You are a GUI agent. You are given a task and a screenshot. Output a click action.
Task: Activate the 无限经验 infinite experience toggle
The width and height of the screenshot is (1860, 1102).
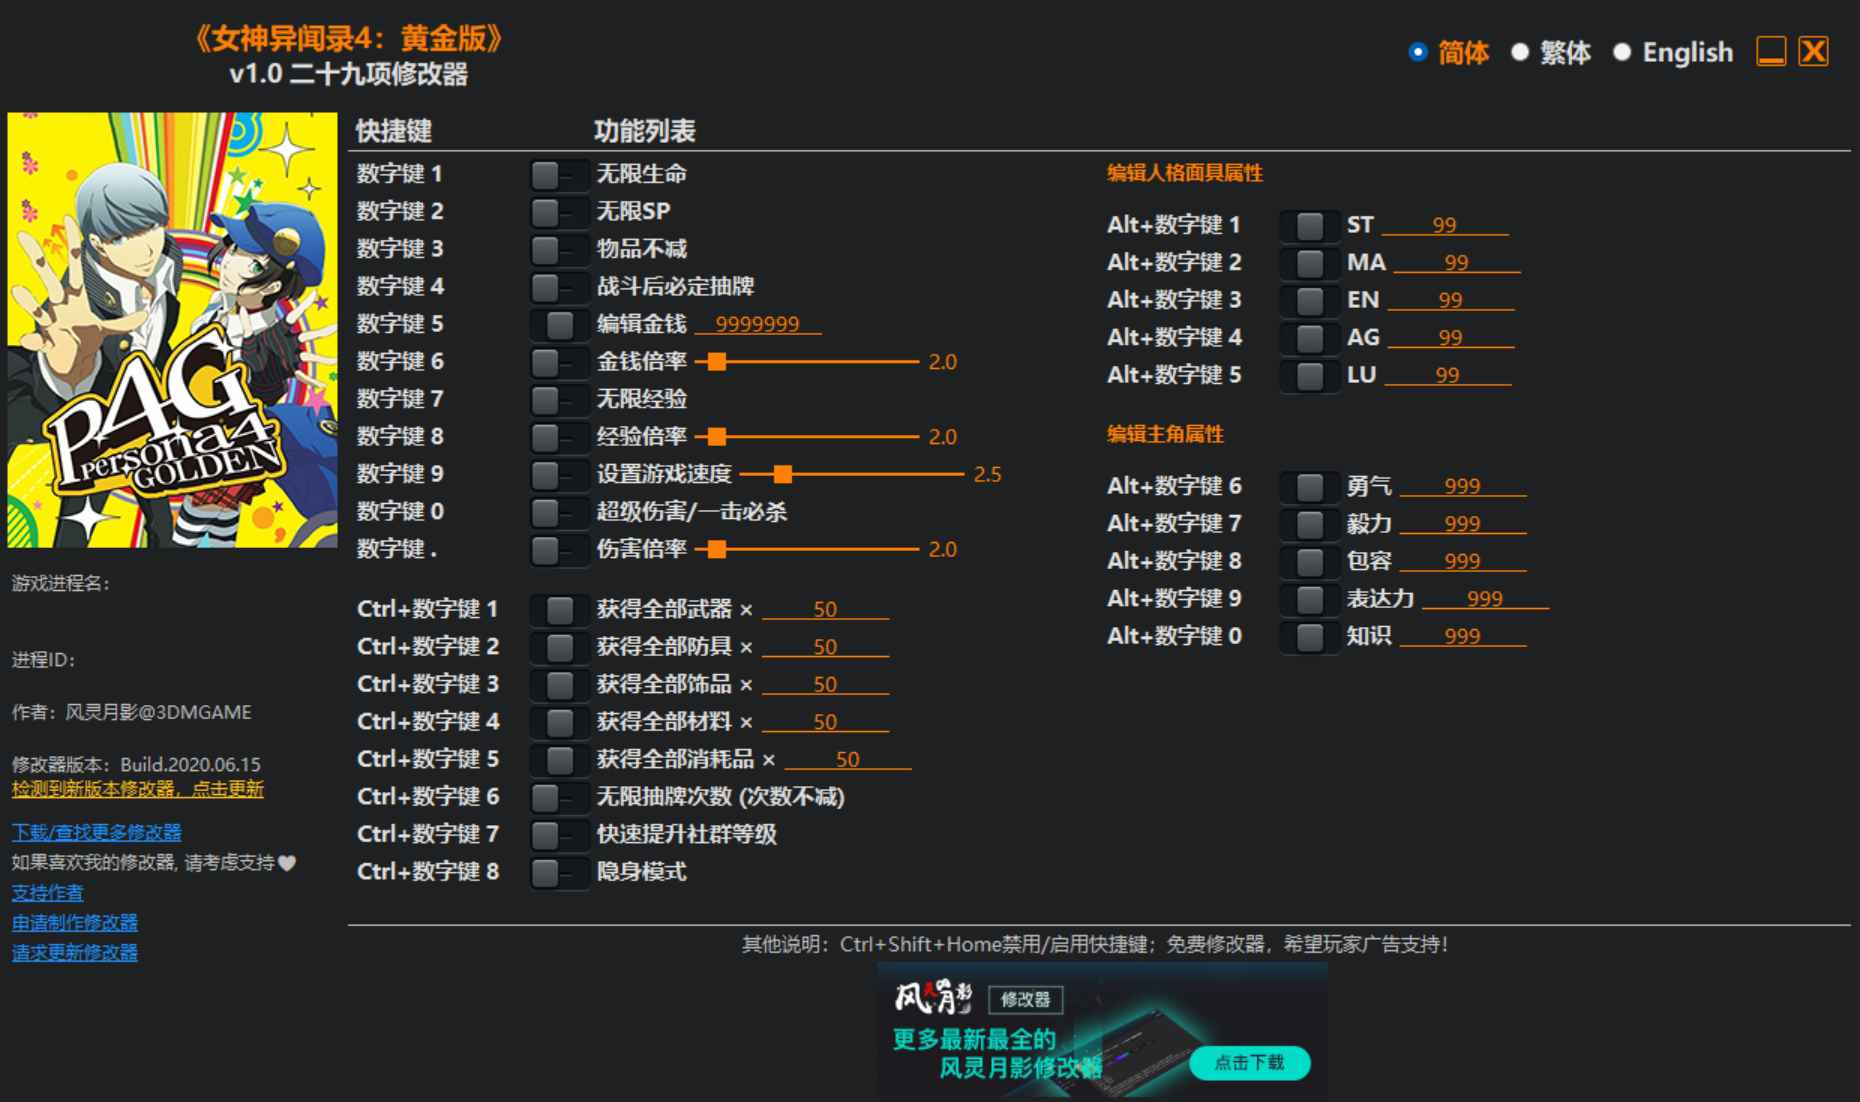(x=557, y=399)
